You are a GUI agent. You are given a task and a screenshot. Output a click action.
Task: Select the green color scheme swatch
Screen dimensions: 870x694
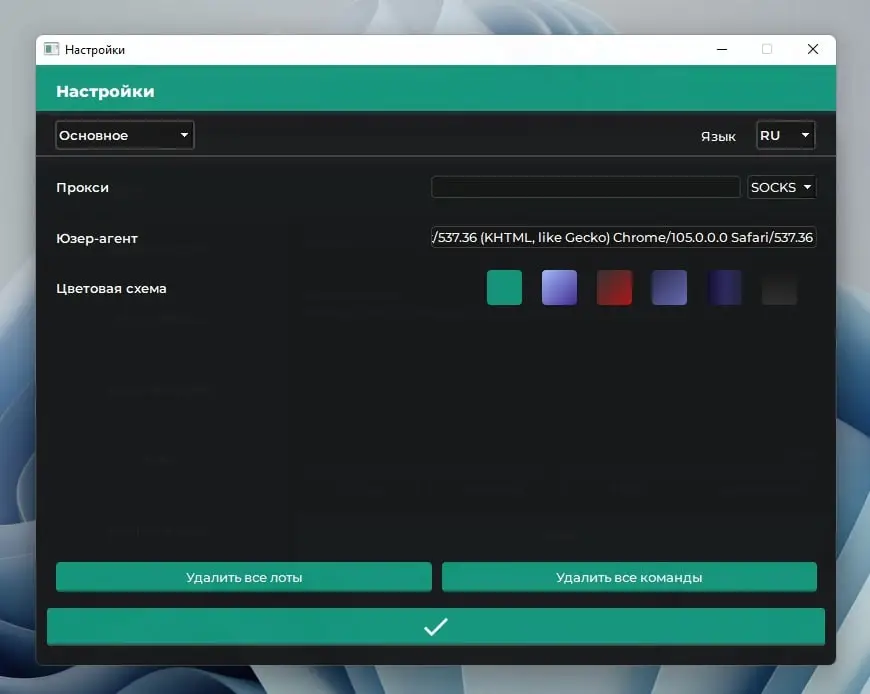tap(504, 287)
